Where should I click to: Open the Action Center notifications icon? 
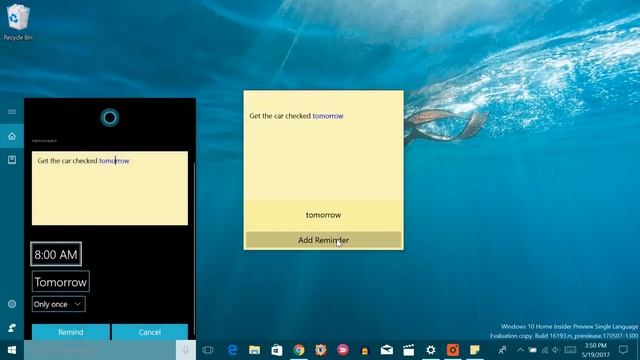click(x=623, y=350)
